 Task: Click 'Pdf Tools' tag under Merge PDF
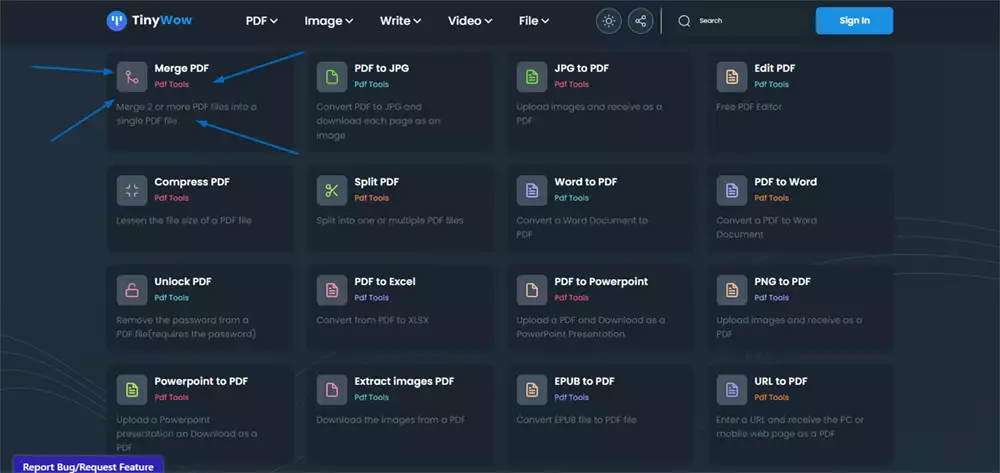(172, 85)
